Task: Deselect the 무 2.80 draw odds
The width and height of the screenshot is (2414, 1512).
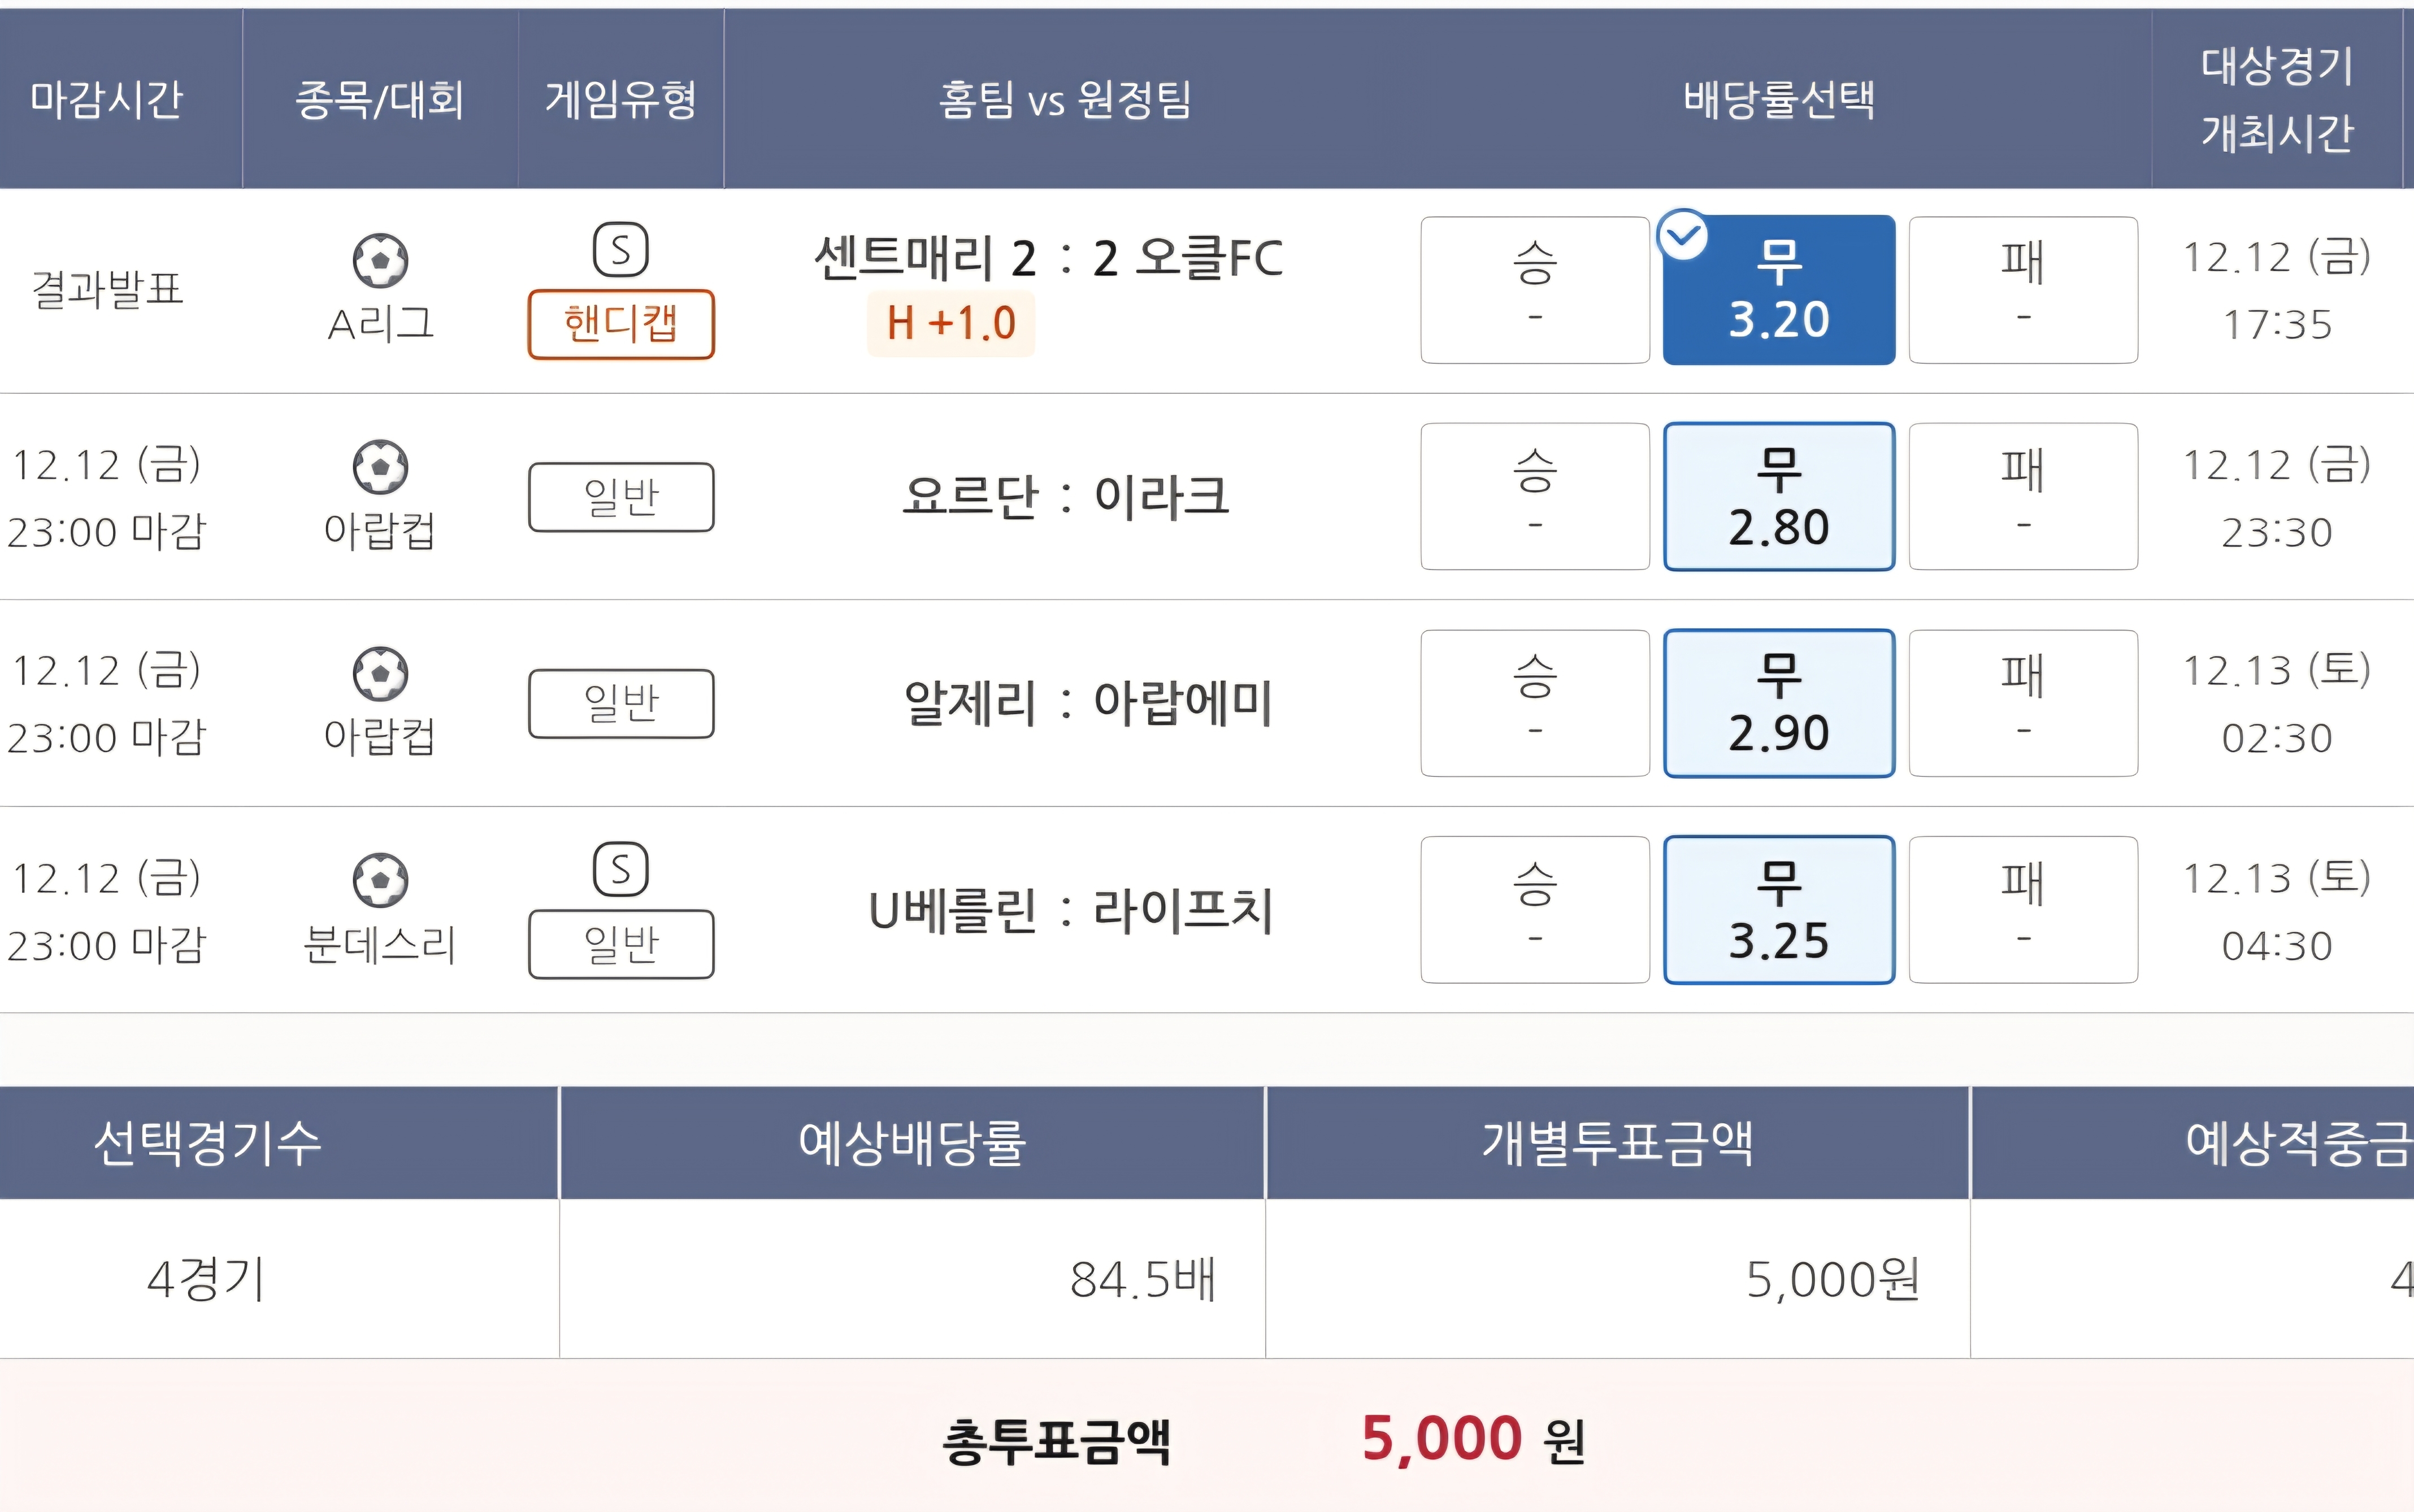Action: tap(1779, 497)
